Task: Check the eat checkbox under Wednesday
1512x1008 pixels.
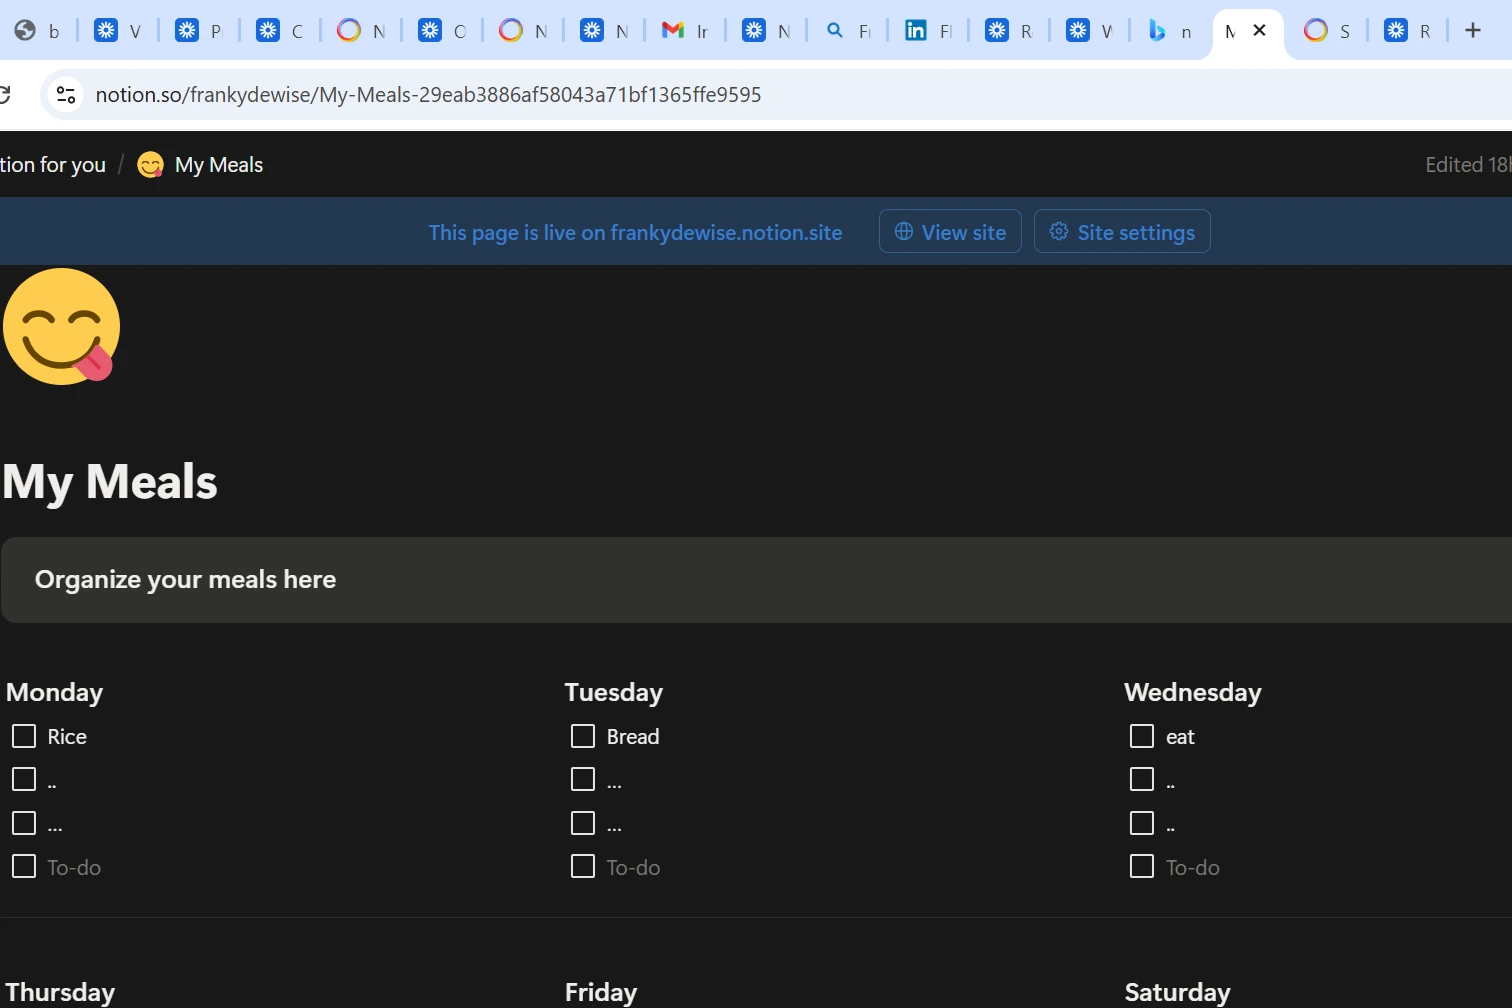Action: point(1140,735)
